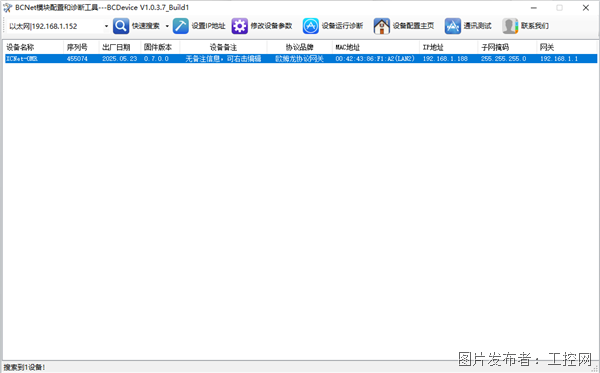600x373 pixels.
Task: Minimize the BCDevice window
Action: pyautogui.click(x=534, y=8)
